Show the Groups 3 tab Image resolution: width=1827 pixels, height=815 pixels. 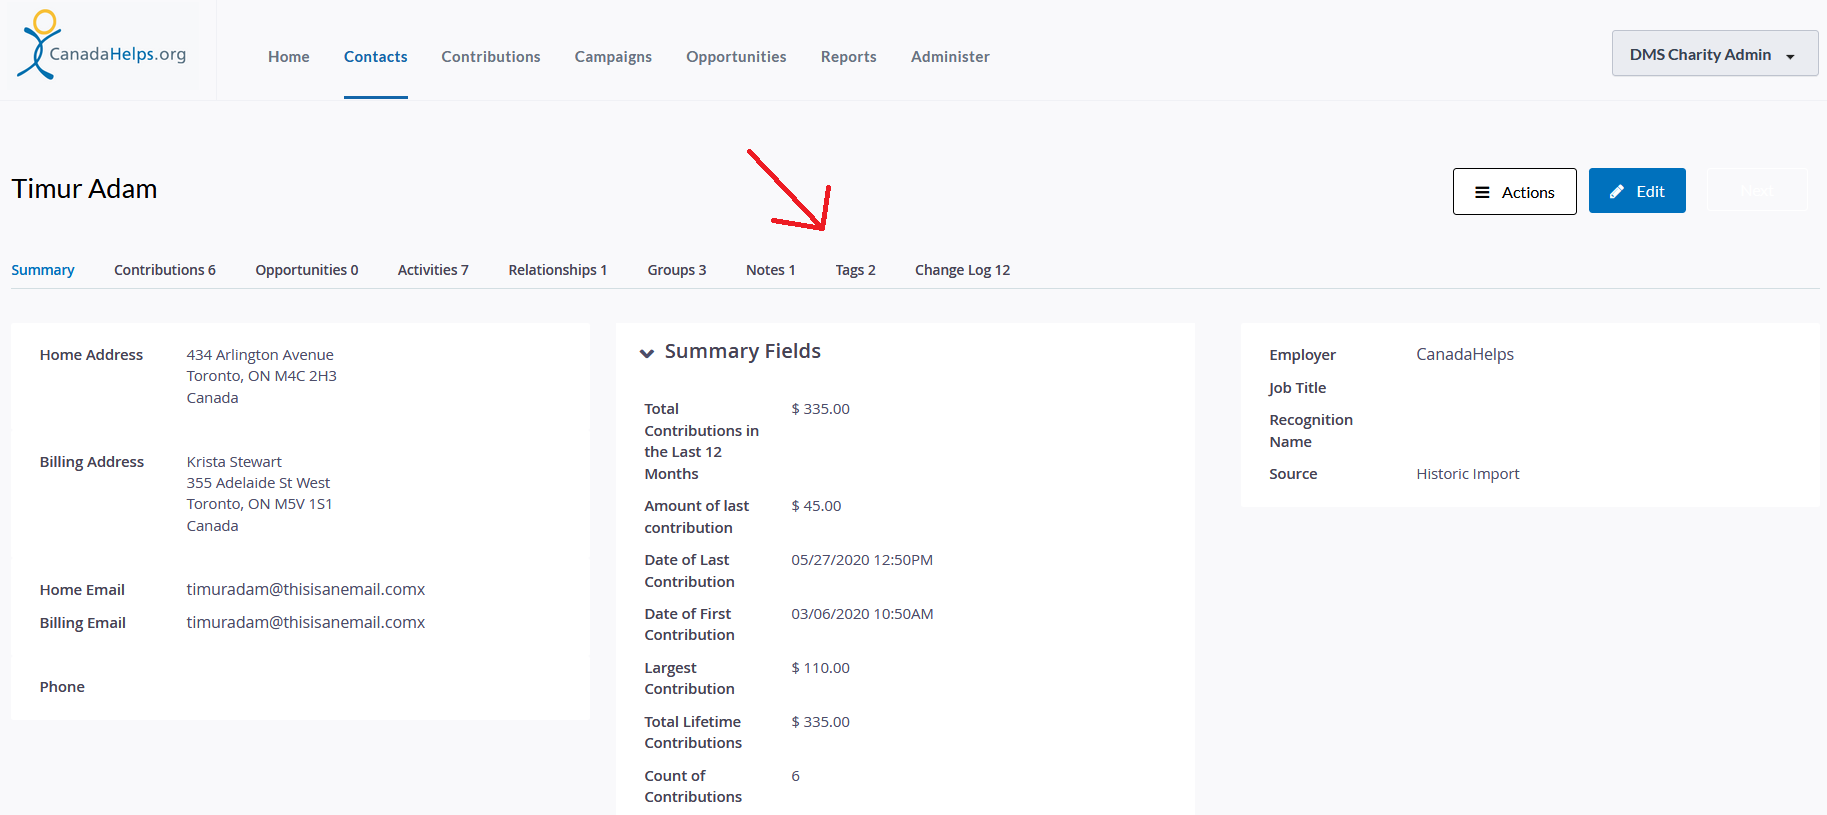677,270
